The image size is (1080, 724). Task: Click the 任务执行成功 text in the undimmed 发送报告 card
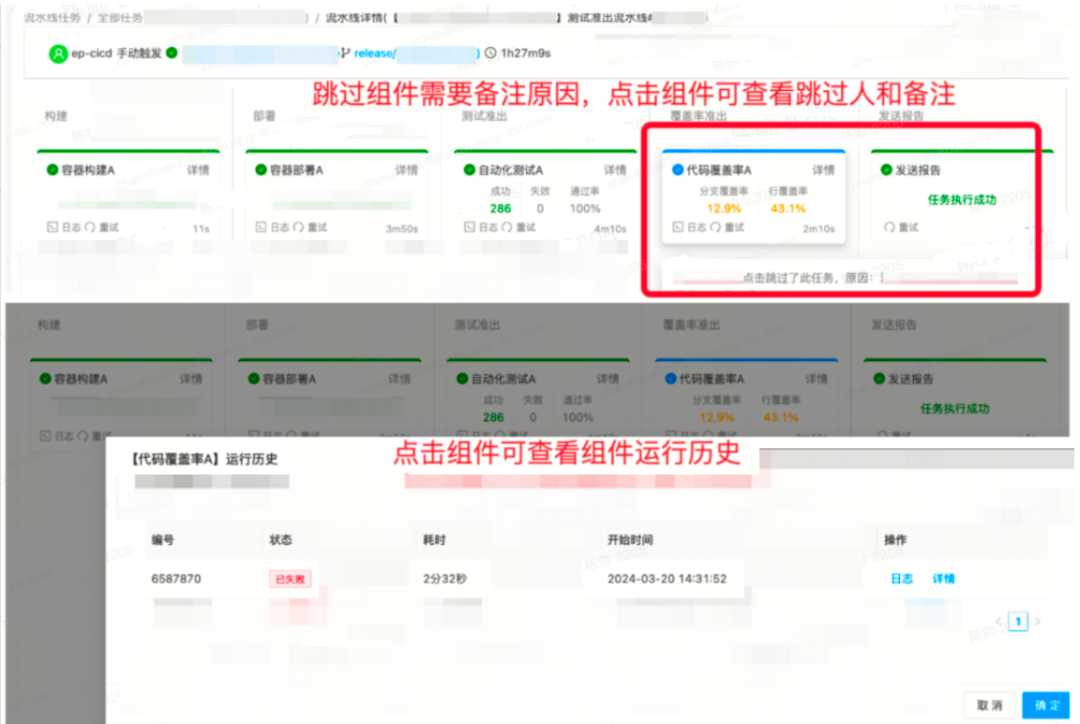tap(962, 200)
